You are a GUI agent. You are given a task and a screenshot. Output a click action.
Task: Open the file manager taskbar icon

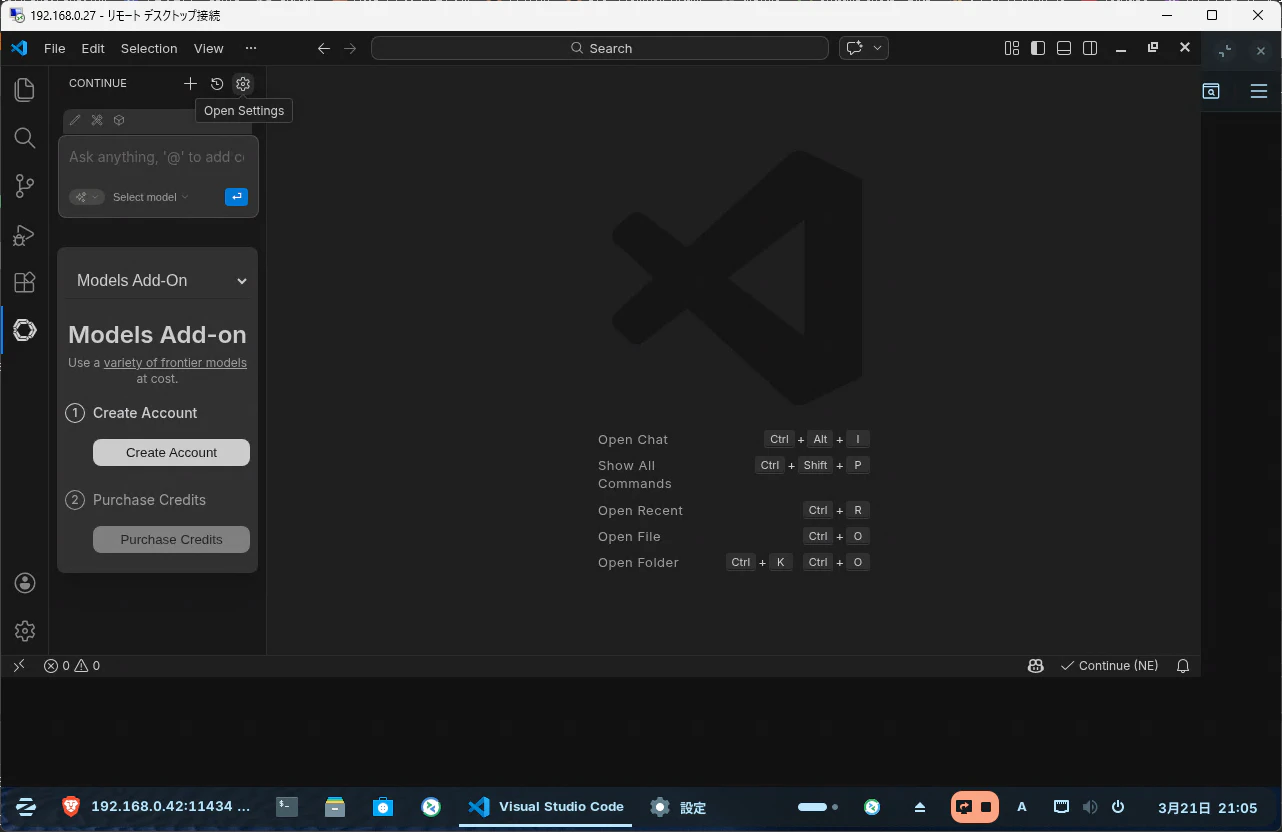click(x=335, y=807)
